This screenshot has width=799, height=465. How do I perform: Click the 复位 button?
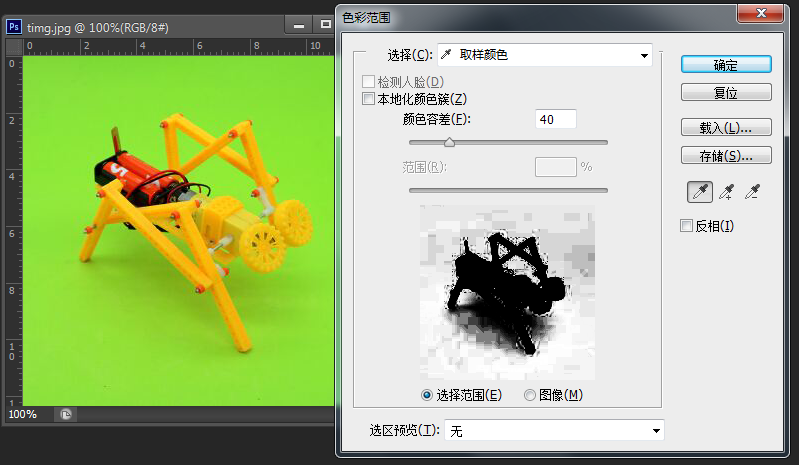726,93
